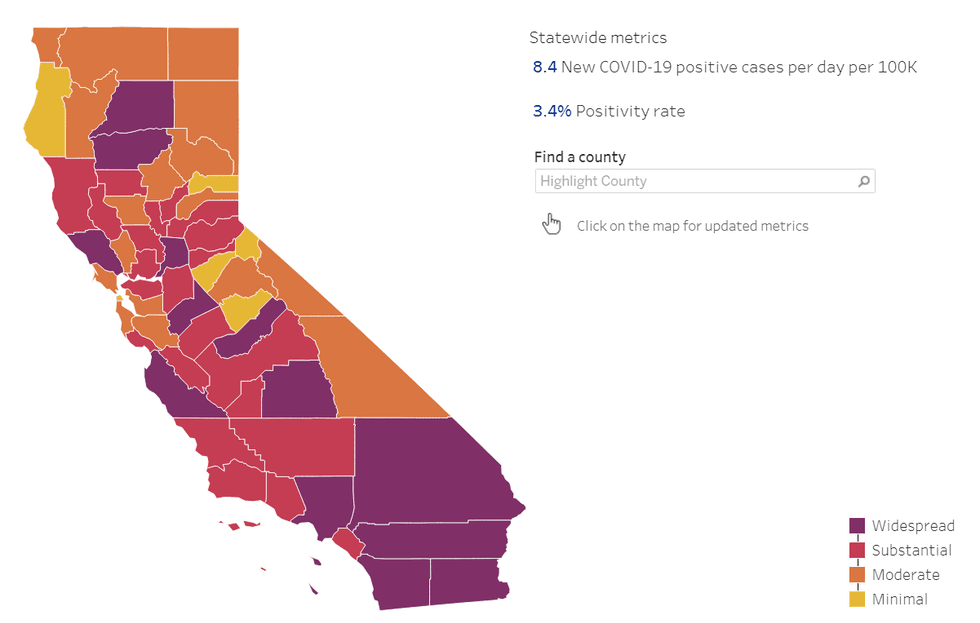The height and width of the screenshot is (623, 980).
Task: Click the Find a county label
Action: [580, 157]
